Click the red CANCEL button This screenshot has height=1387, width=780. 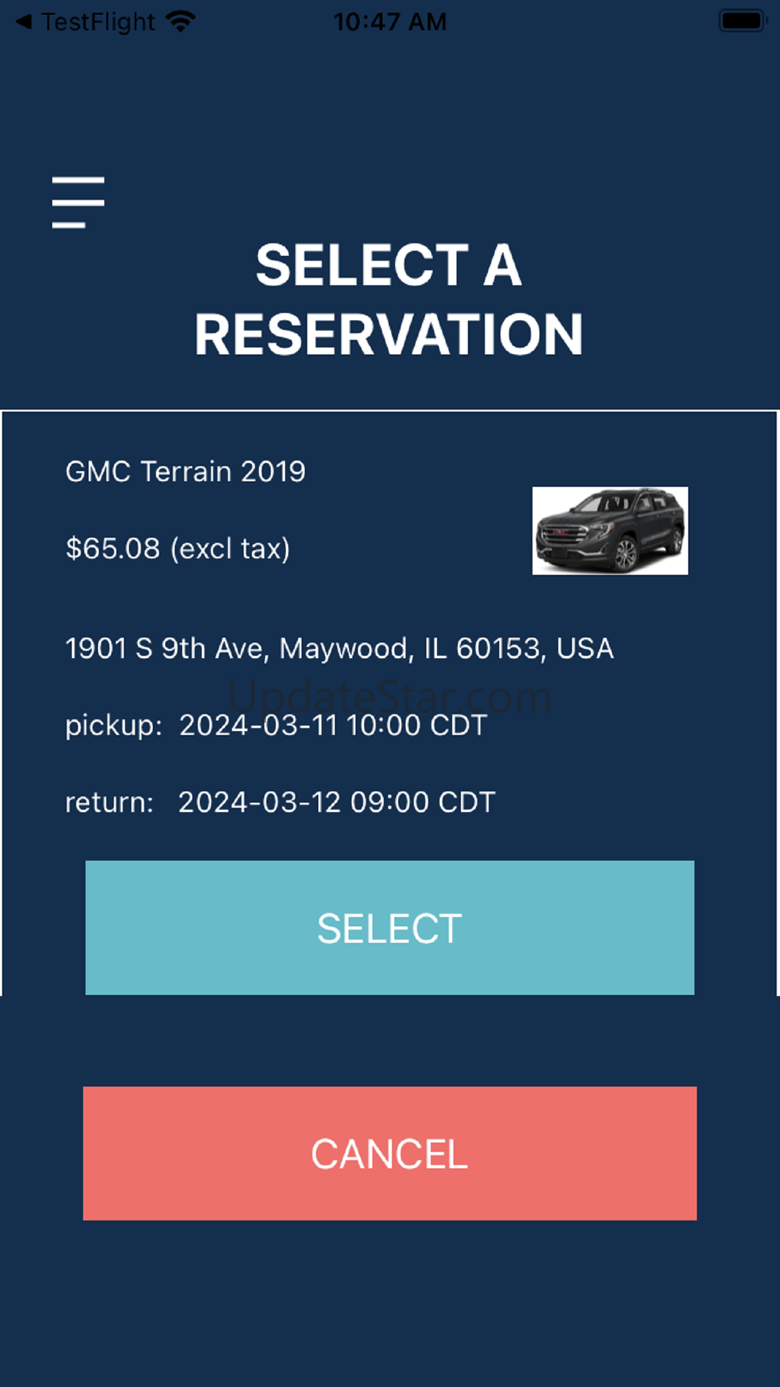click(x=390, y=1153)
